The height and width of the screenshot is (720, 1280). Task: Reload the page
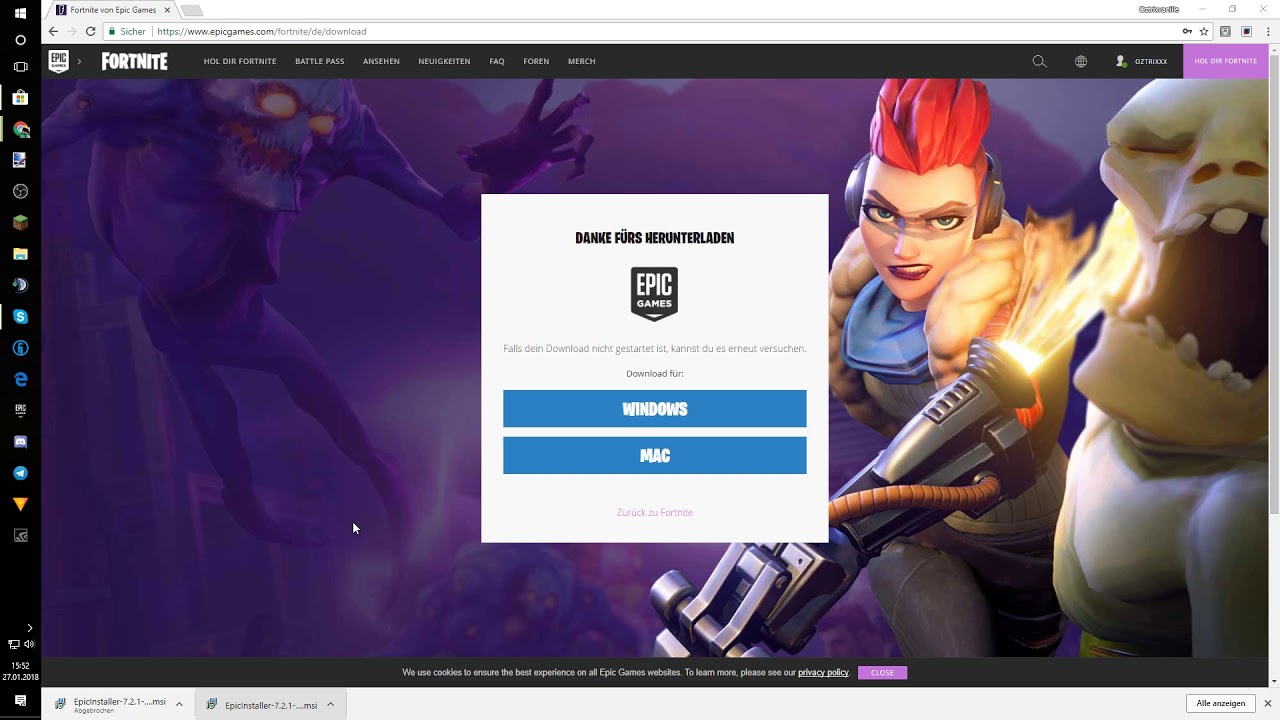(90, 31)
